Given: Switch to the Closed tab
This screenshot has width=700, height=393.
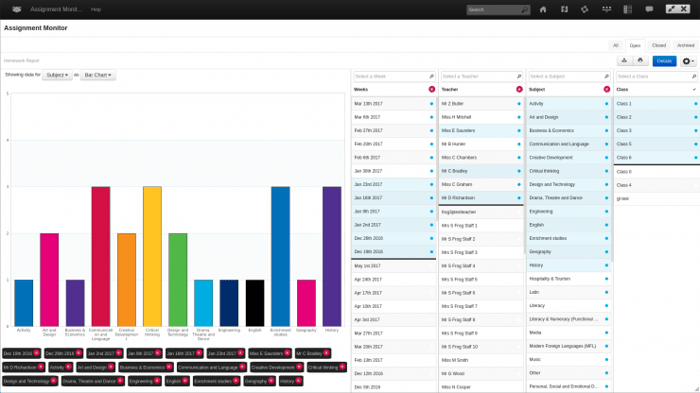Looking at the screenshot, I should 659,46.
